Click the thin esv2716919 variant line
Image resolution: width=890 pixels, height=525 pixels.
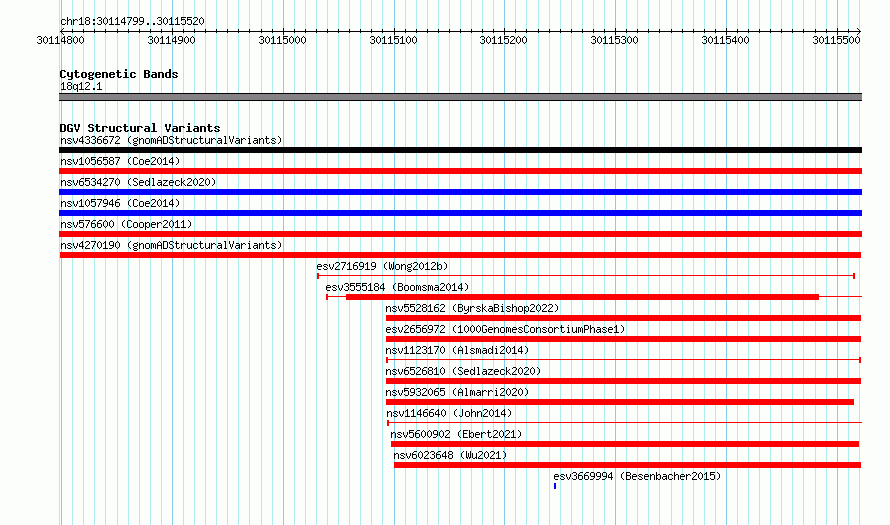(586, 276)
